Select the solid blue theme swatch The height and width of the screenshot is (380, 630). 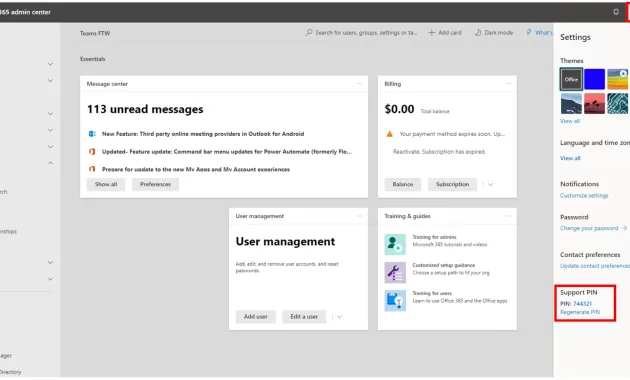(x=594, y=79)
